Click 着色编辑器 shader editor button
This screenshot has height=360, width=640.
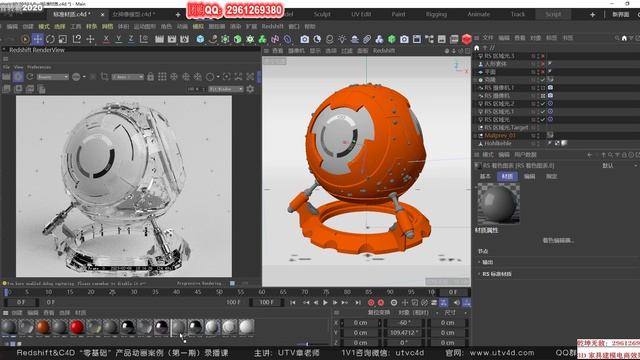tap(558, 240)
